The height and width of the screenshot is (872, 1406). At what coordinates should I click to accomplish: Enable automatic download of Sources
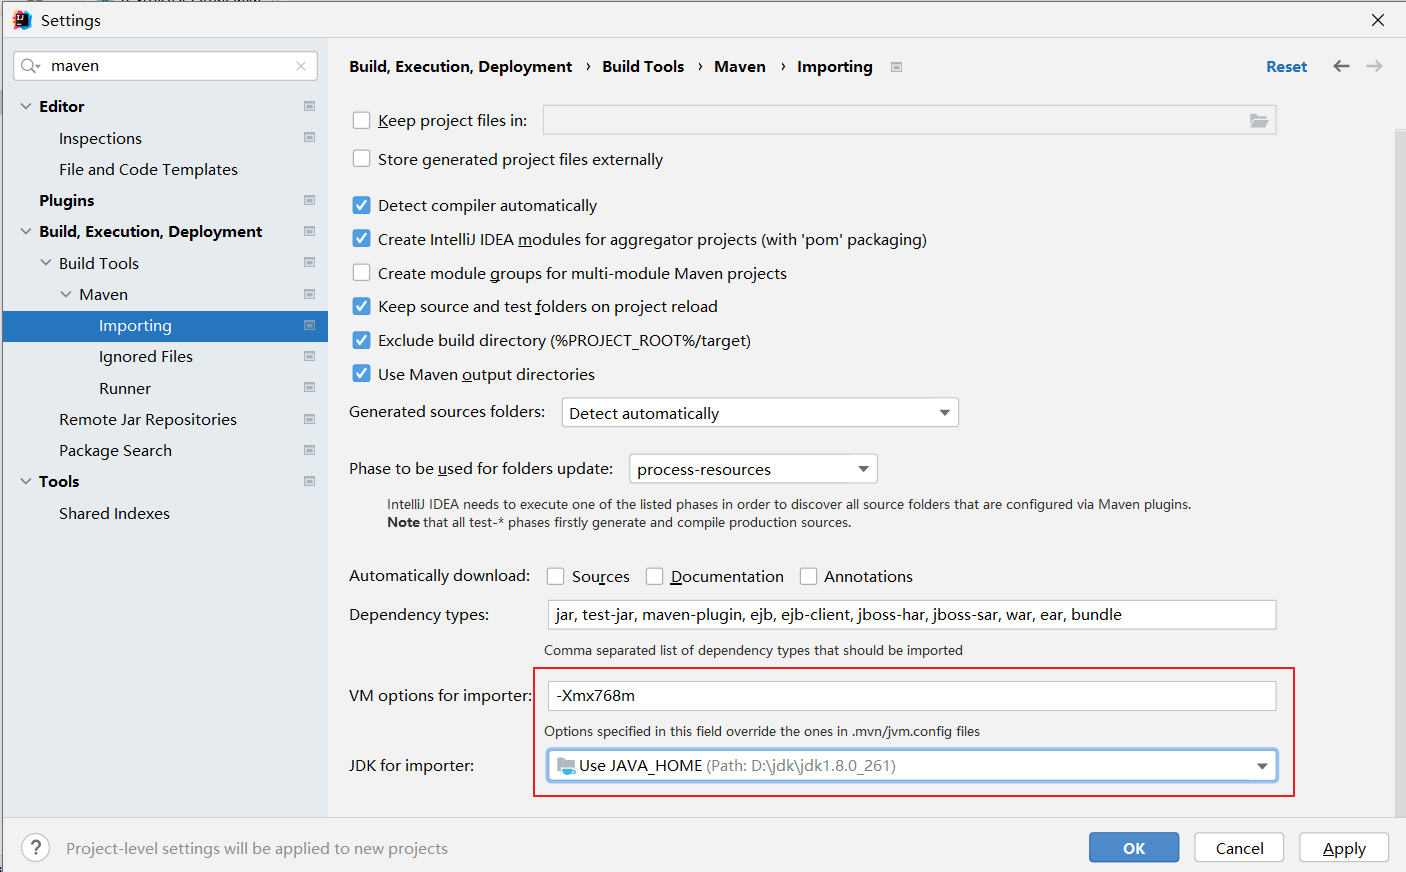pyautogui.click(x=556, y=576)
